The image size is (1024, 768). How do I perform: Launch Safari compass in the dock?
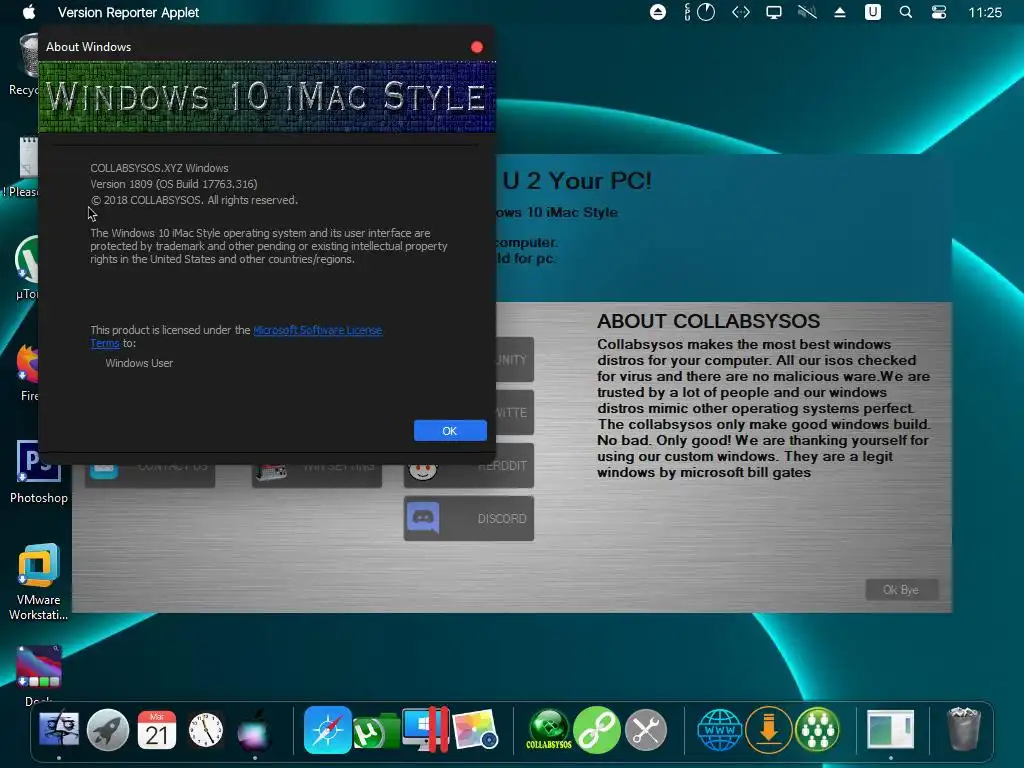point(327,729)
